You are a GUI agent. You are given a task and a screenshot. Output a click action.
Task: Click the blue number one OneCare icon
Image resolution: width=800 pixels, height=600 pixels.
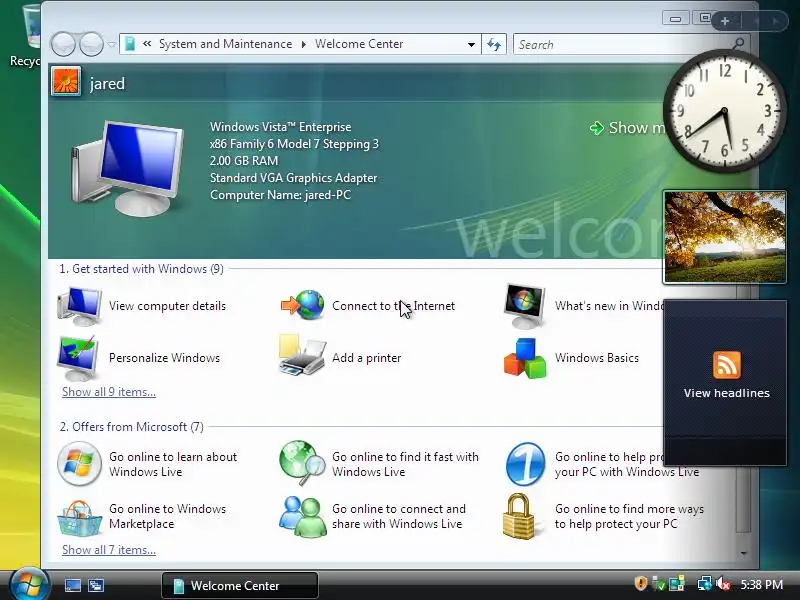525,464
